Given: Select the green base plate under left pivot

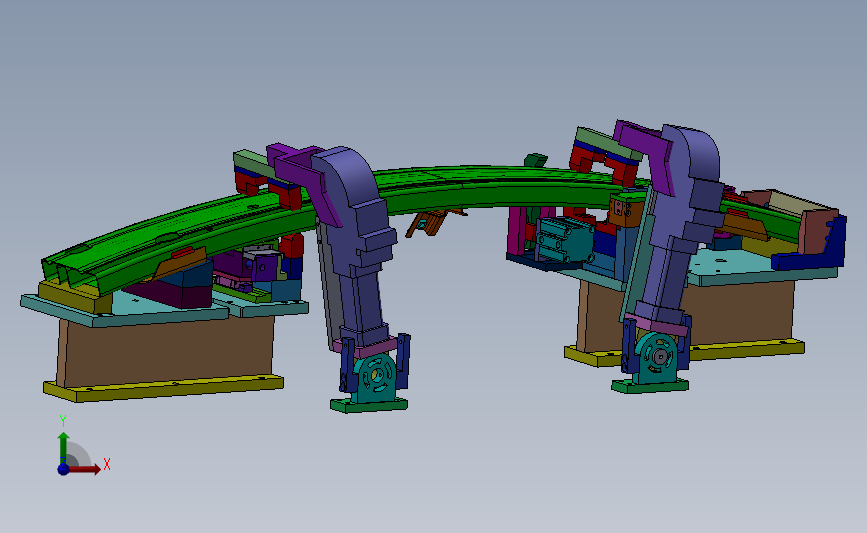Looking at the screenshot, I should click(x=369, y=405).
